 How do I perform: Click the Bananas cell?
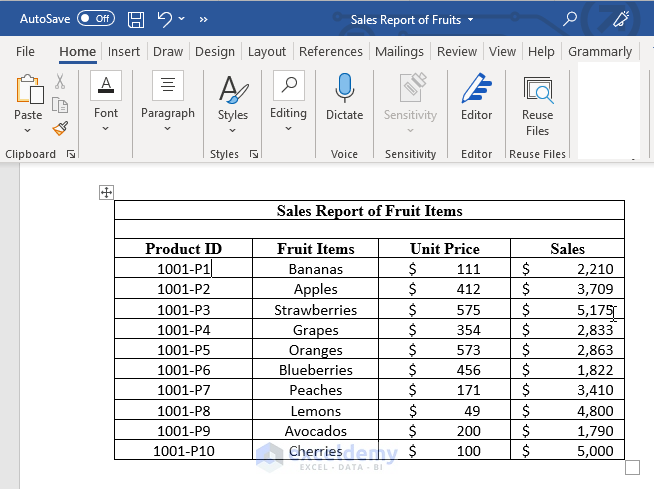point(316,268)
